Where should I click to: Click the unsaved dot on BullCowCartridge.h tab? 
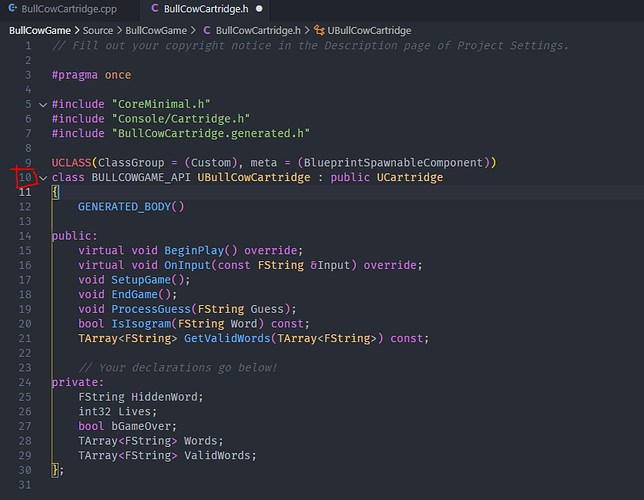(259, 9)
